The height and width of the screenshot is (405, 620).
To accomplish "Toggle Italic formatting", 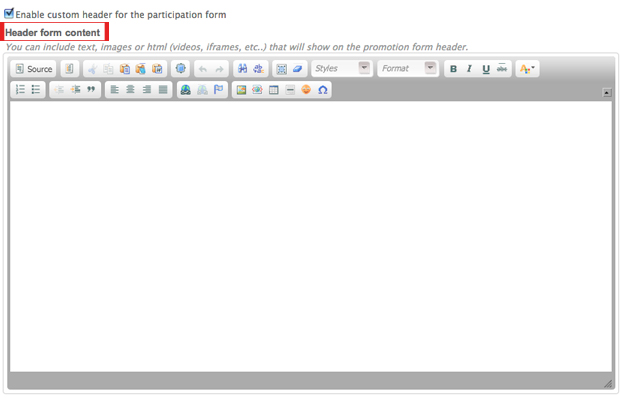I will [469, 69].
